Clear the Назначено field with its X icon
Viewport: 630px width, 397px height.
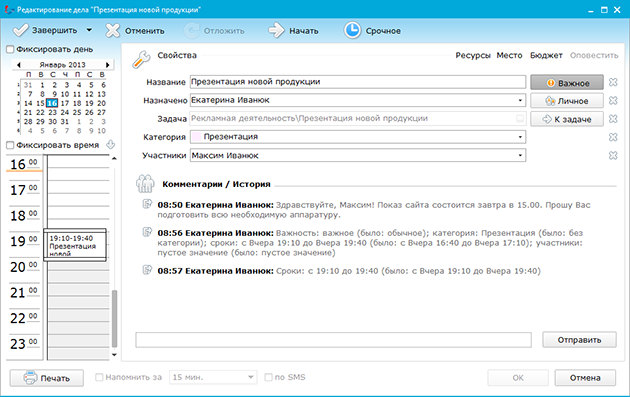click(613, 100)
